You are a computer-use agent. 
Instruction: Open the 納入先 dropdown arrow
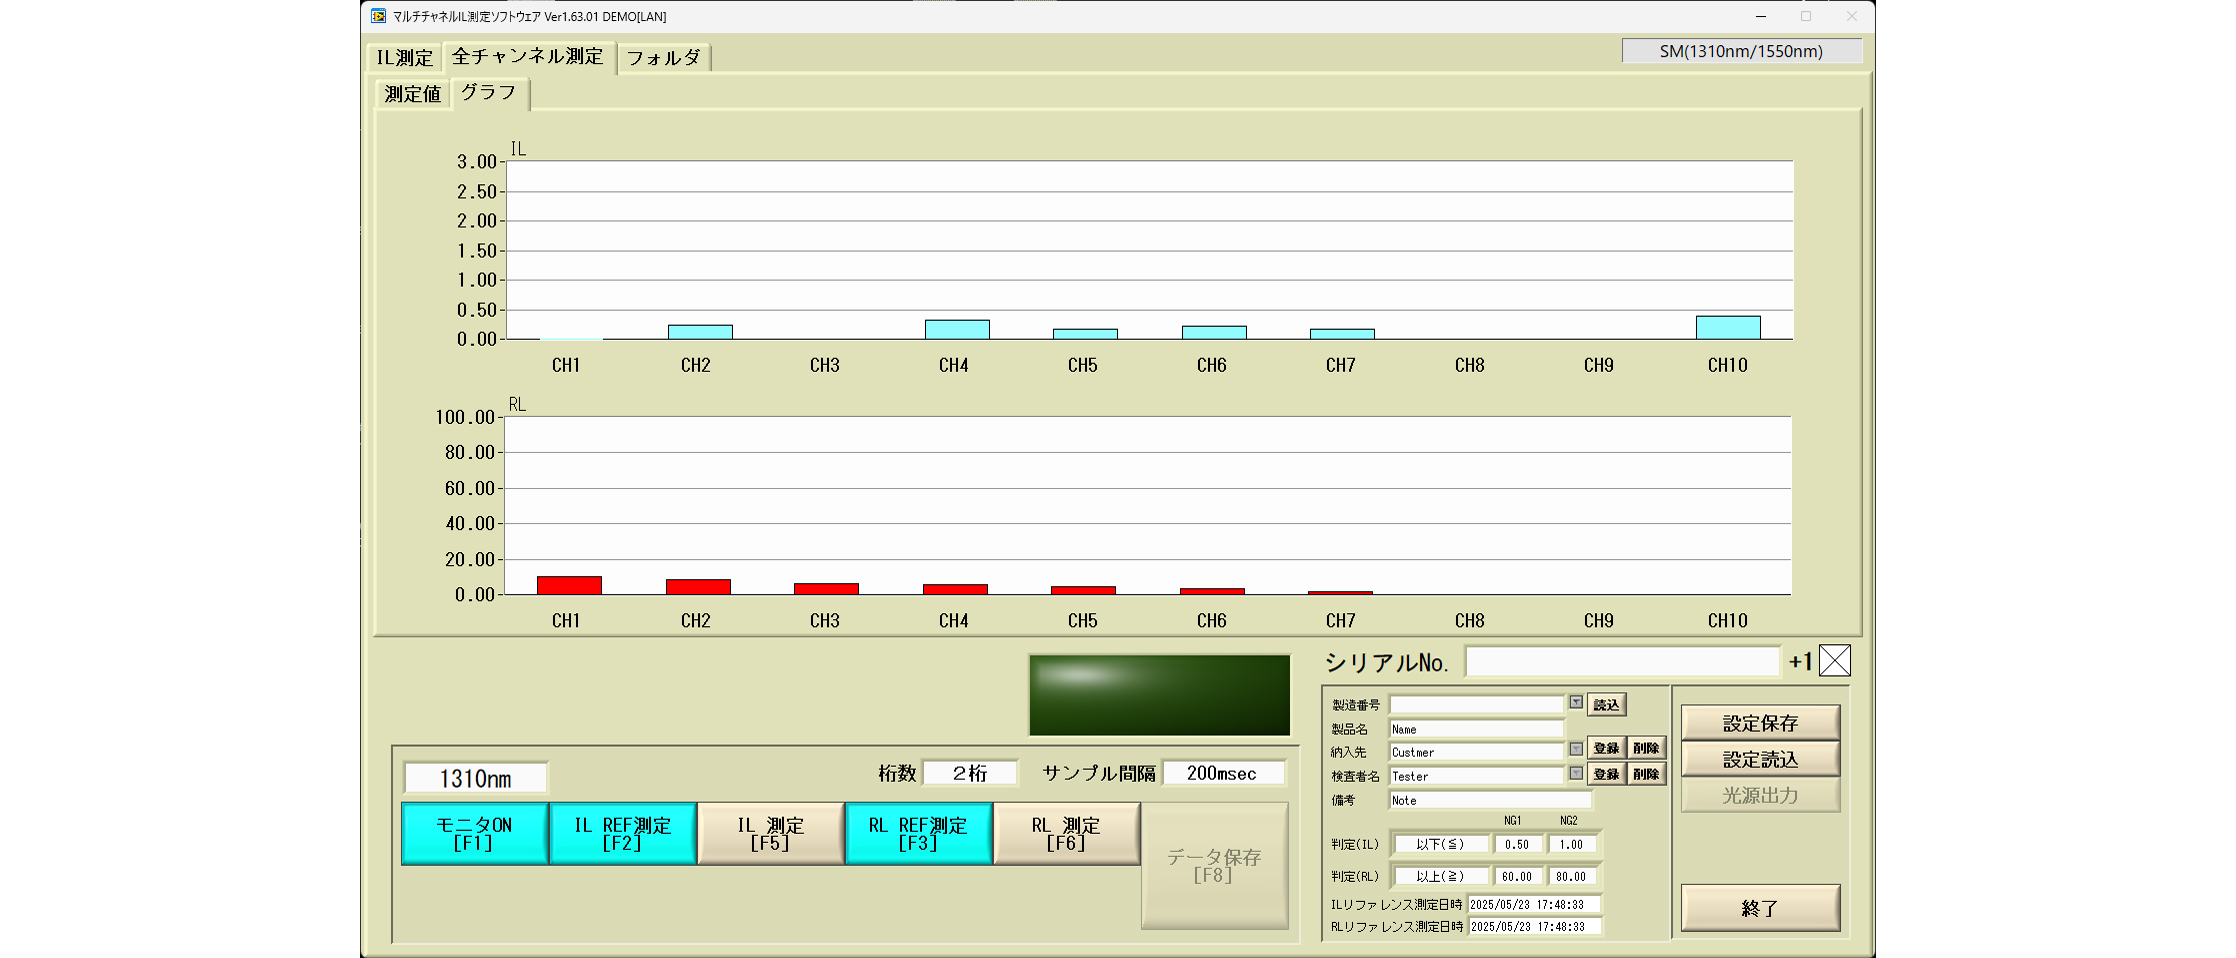click(x=1576, y=749)
